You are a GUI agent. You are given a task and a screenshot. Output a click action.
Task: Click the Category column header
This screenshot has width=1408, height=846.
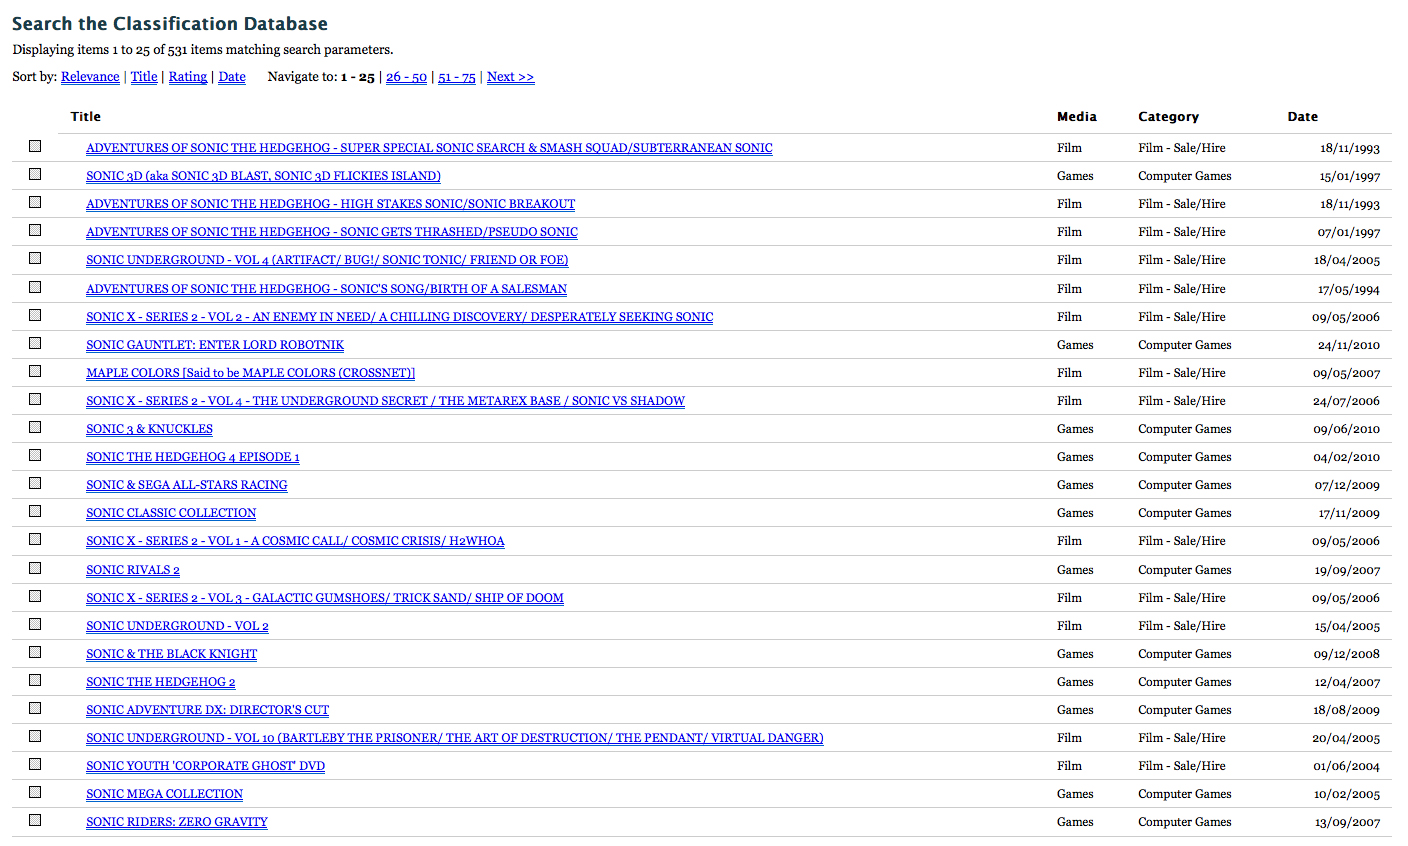(1168, 117)
